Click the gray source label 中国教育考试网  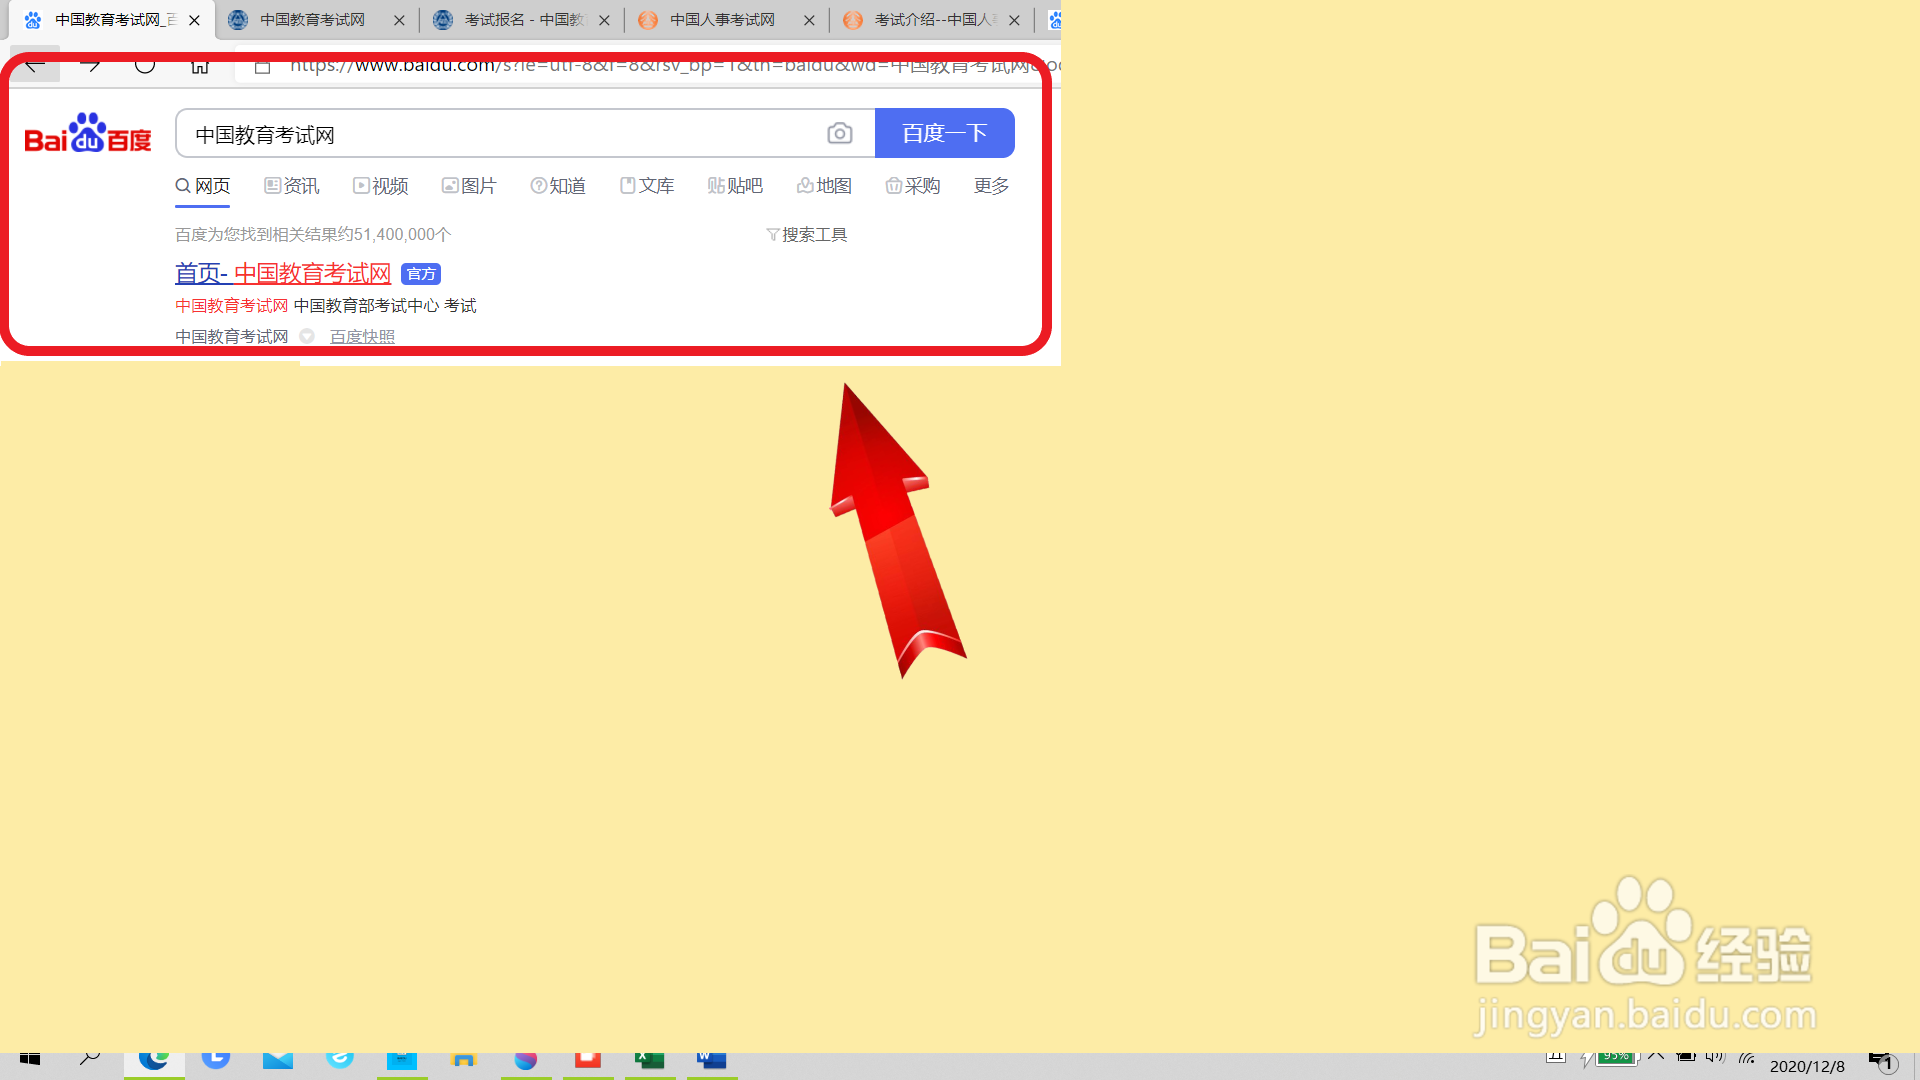pyautogui.click(x=232, y=337)
